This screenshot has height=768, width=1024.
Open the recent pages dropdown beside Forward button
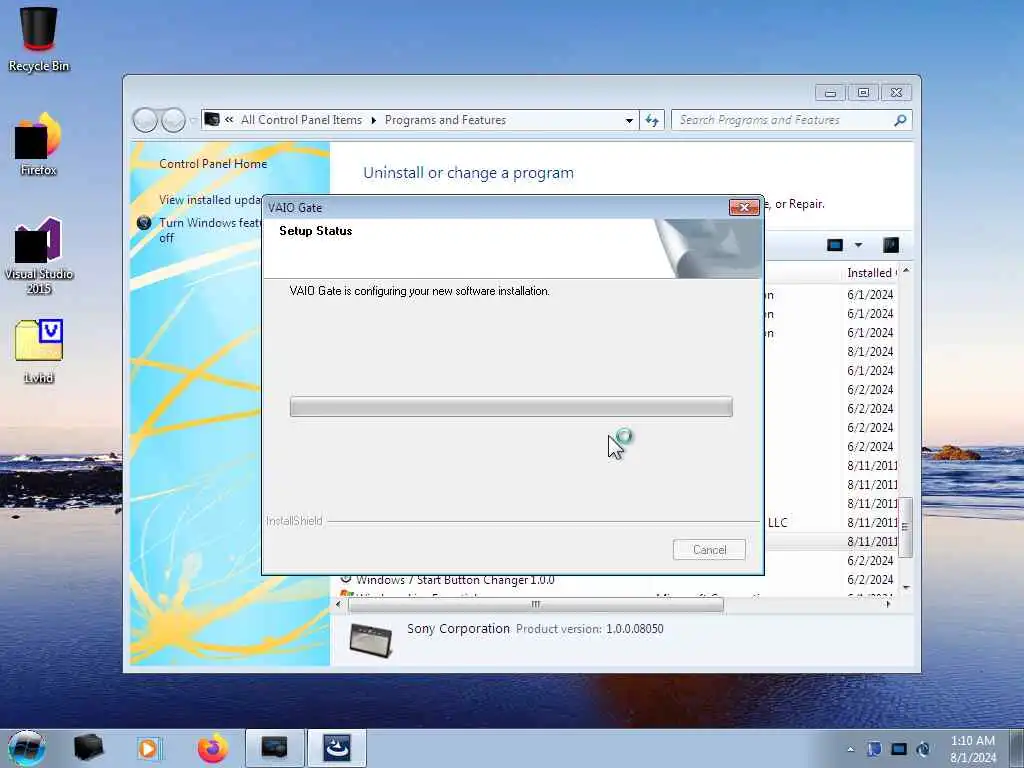(193, 120)
